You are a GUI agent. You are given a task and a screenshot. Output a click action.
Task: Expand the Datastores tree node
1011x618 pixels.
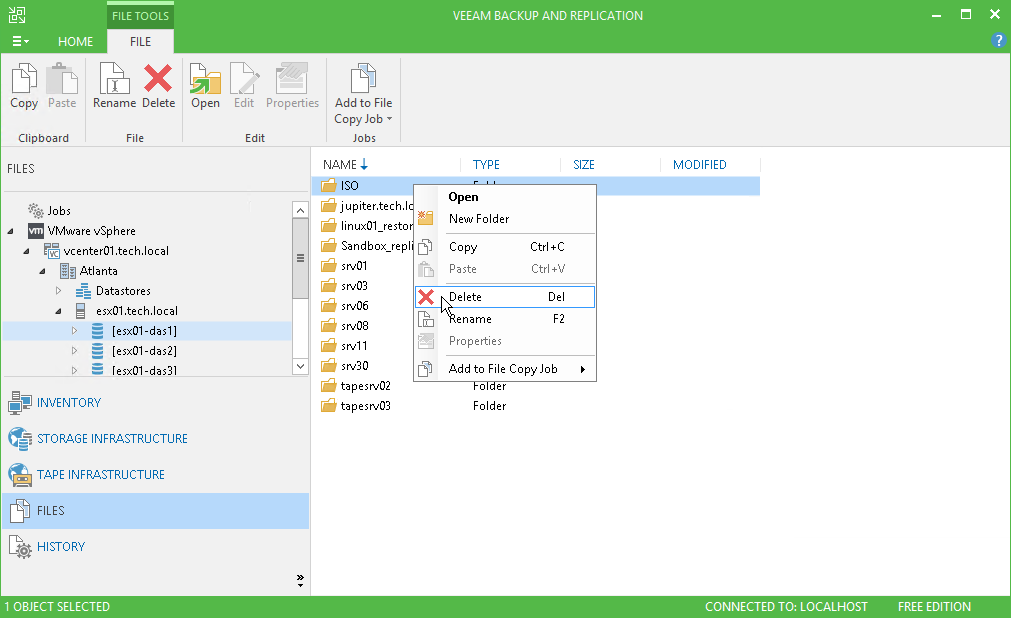point(59,291)
